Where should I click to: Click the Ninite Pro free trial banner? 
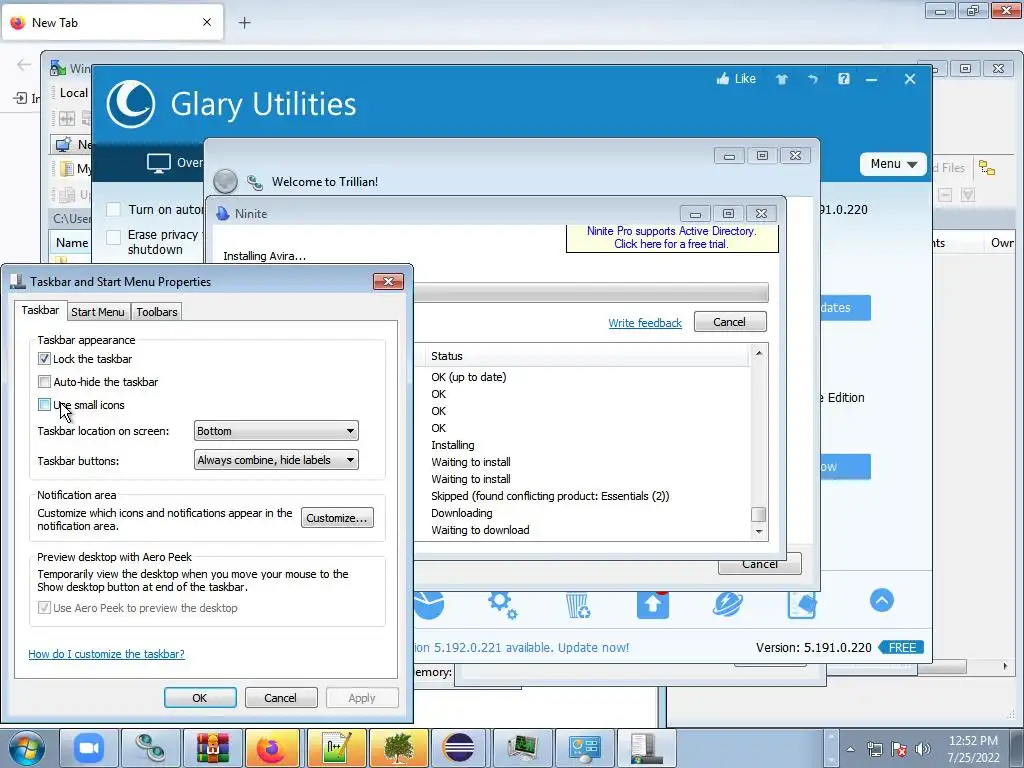(672, 238)
